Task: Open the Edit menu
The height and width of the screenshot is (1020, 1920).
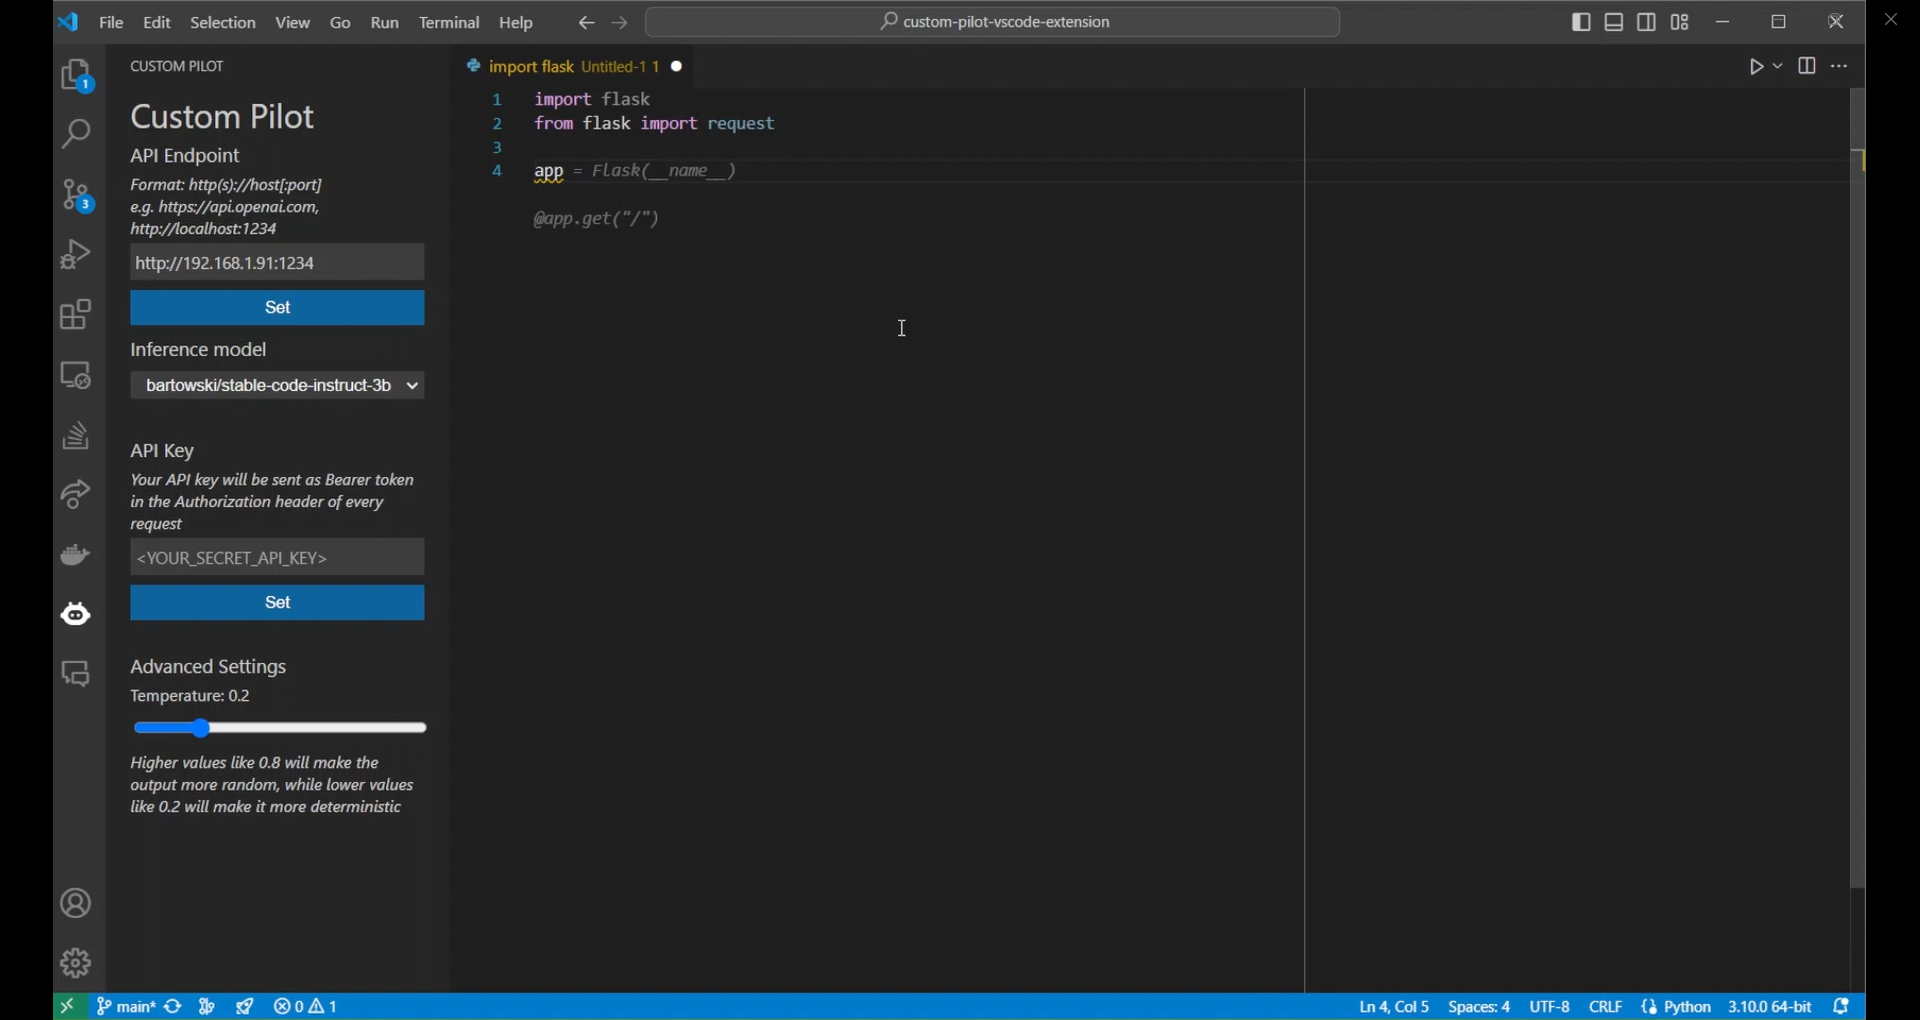Action: point(157,23)
